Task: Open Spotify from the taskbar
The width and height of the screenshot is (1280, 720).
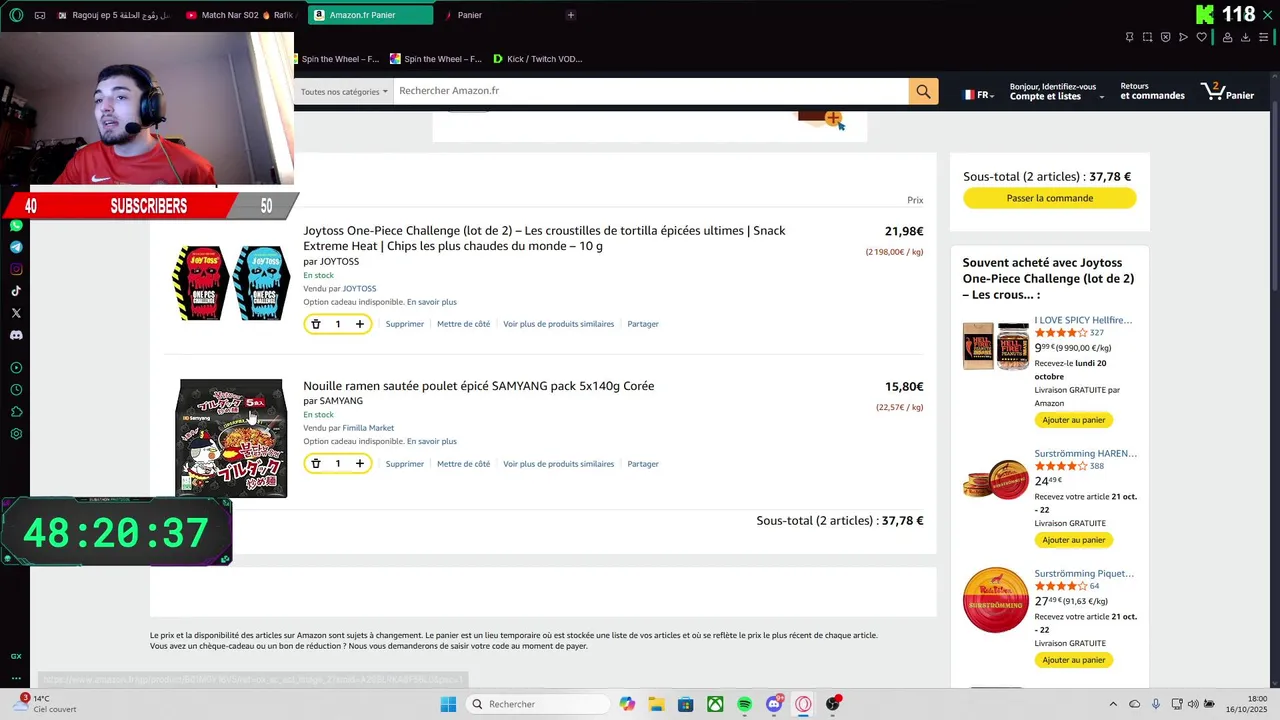Action: pyautogui.click(x=745, y=704)
